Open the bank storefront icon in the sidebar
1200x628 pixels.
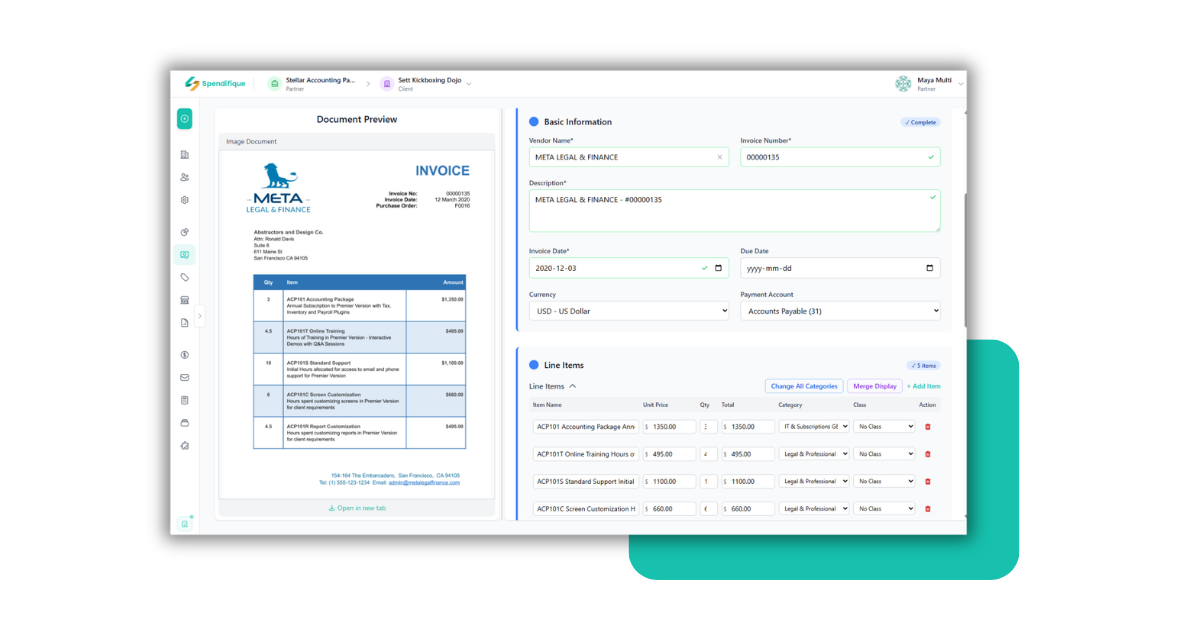(185, 300)
